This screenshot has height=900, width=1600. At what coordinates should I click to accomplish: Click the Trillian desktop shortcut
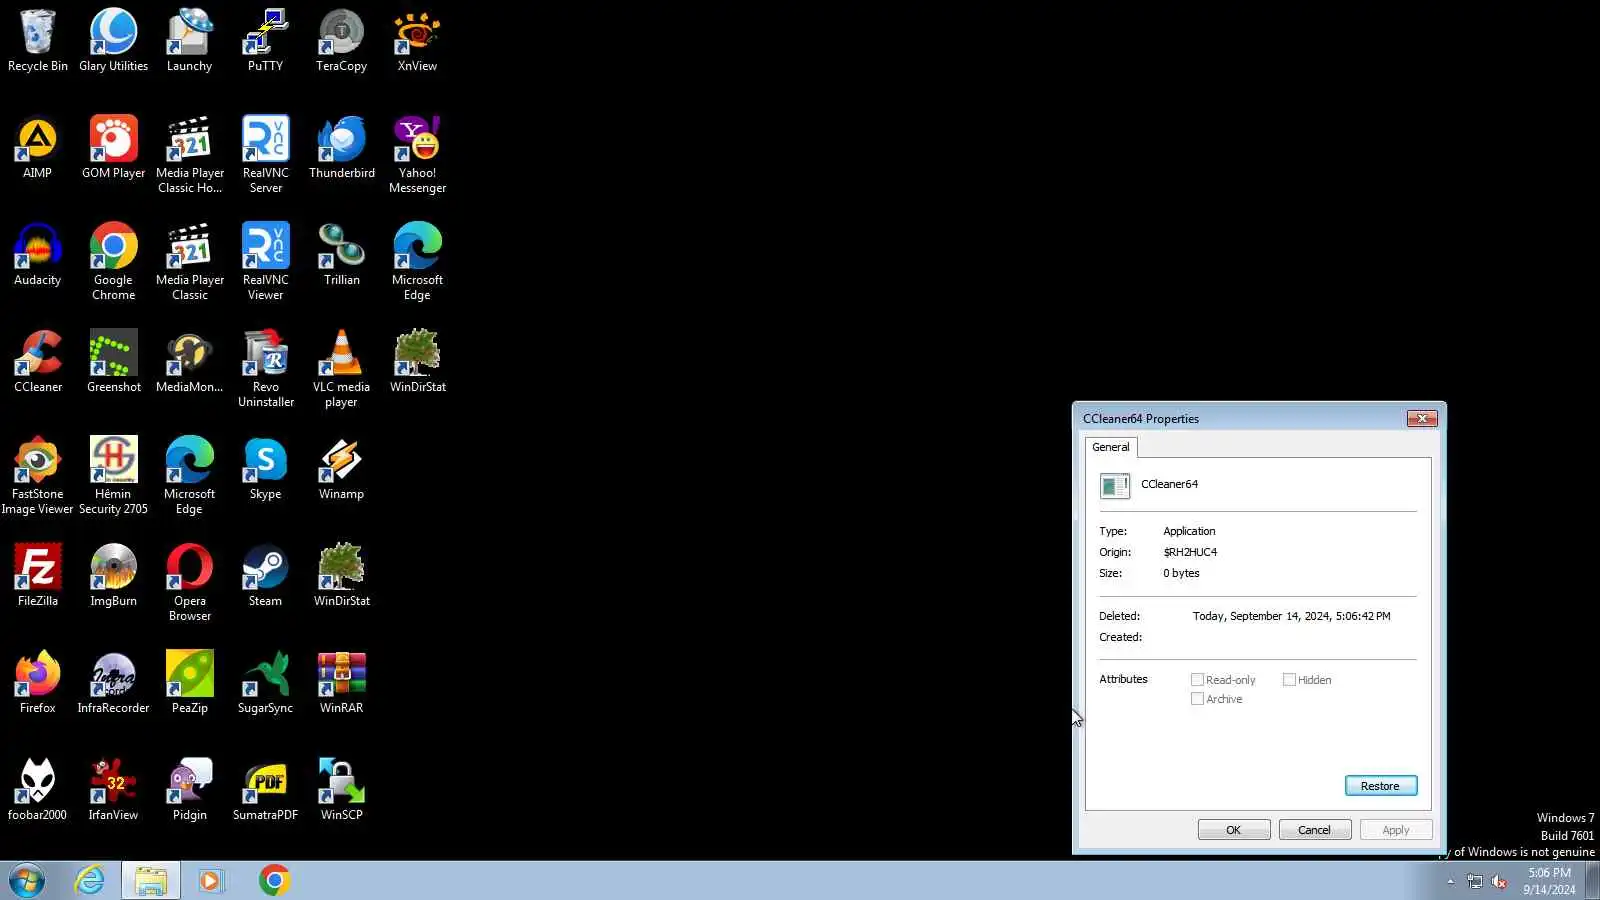point(341,256)
